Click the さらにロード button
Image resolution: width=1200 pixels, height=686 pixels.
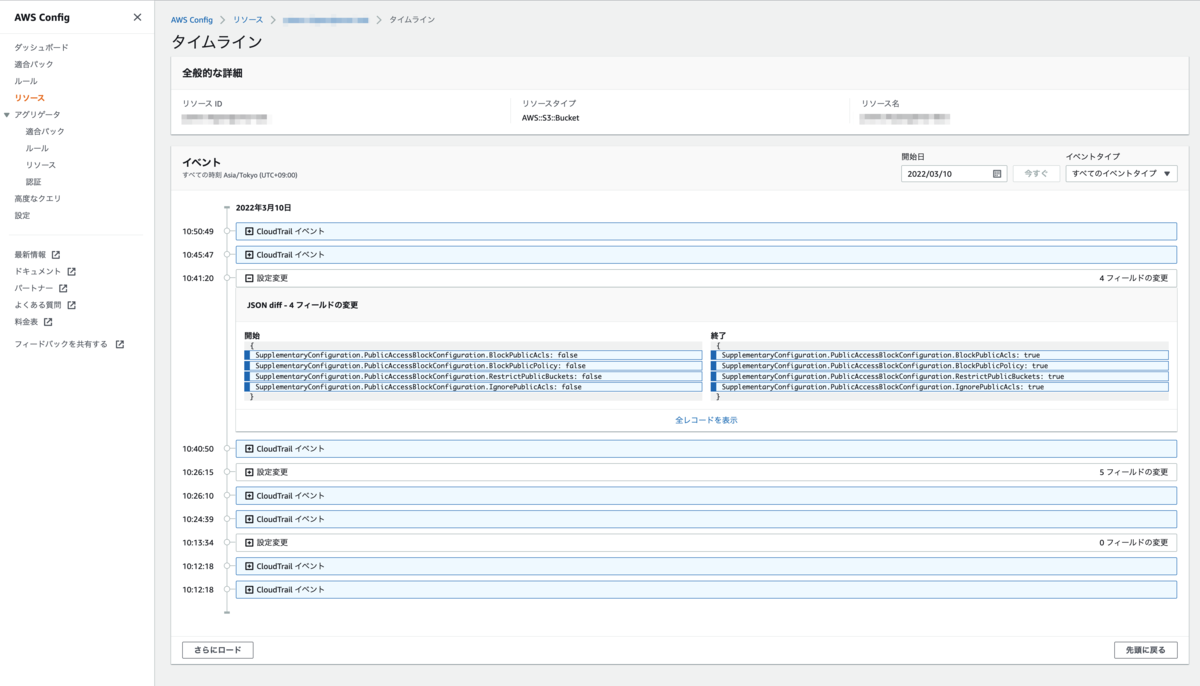tap(218, 650)
